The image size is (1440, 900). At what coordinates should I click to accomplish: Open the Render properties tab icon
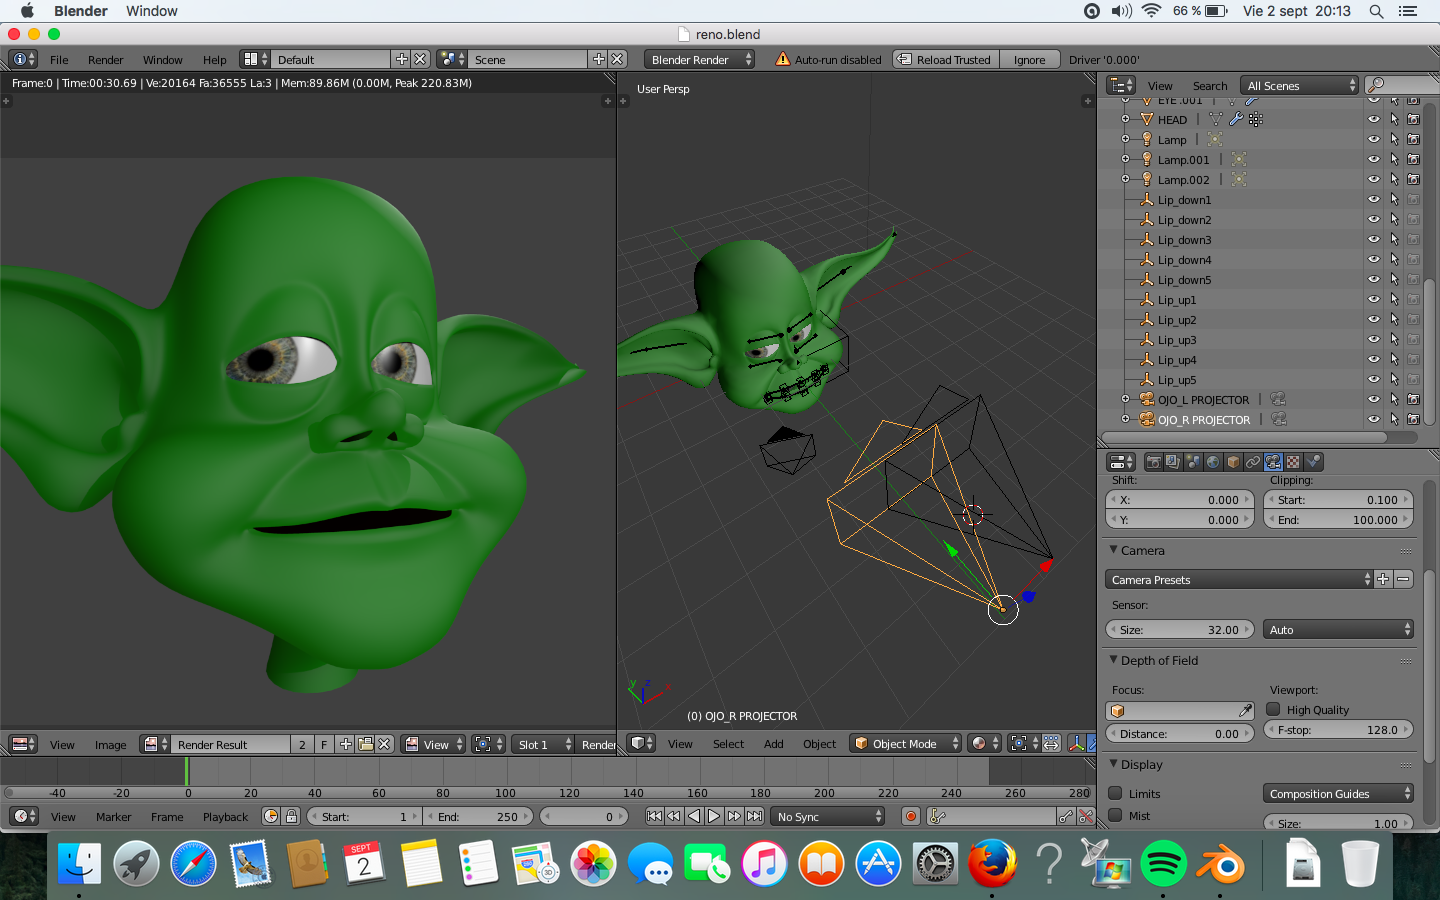pyautogui.click(x=1153, y=462)
